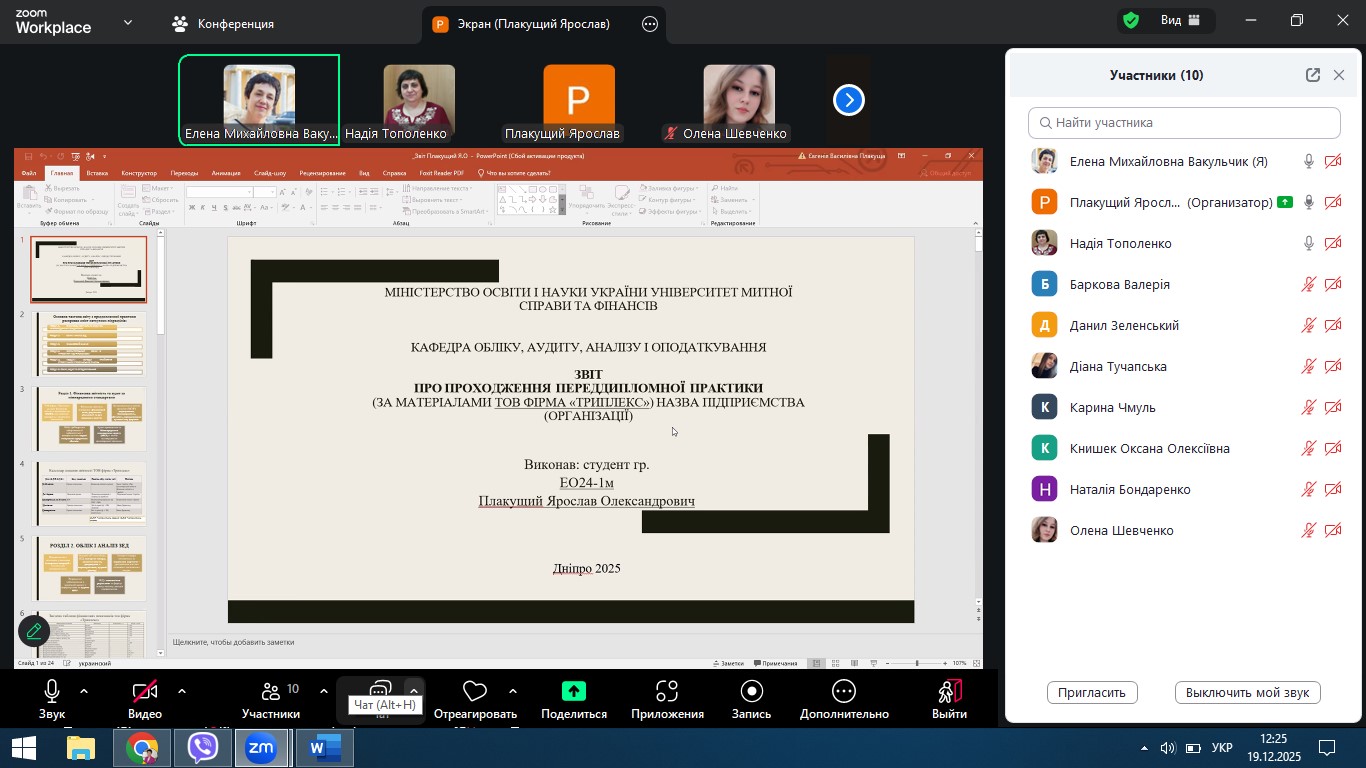
Task: Click in the Найти участника search field
Action: pos(1184,123)
